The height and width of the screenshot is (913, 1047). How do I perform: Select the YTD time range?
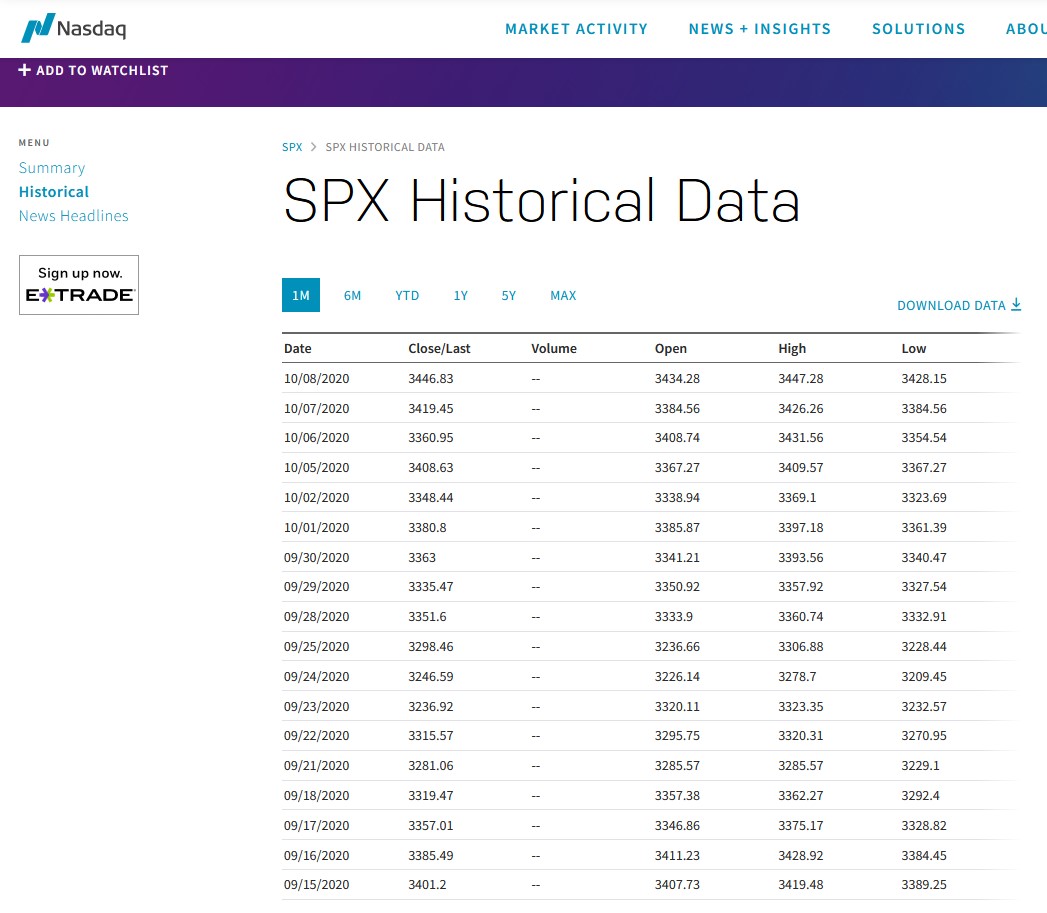pos(407,295)
